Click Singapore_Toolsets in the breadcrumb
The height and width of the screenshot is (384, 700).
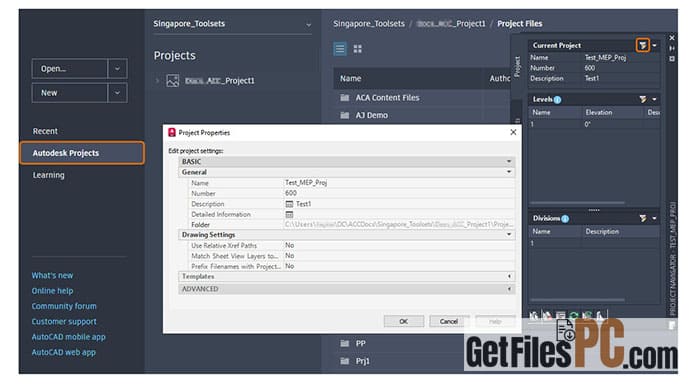[369, 24]
